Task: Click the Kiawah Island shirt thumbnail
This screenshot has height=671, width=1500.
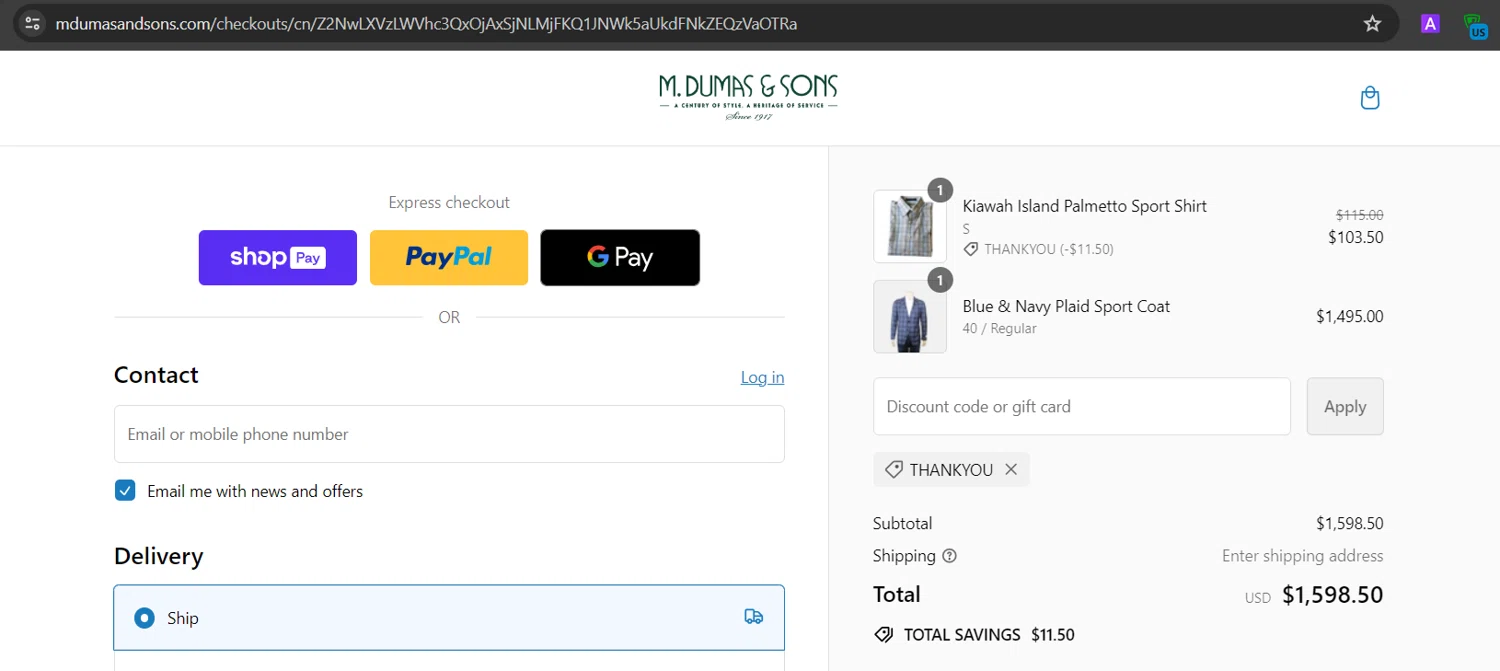Action: coord(910,227)
